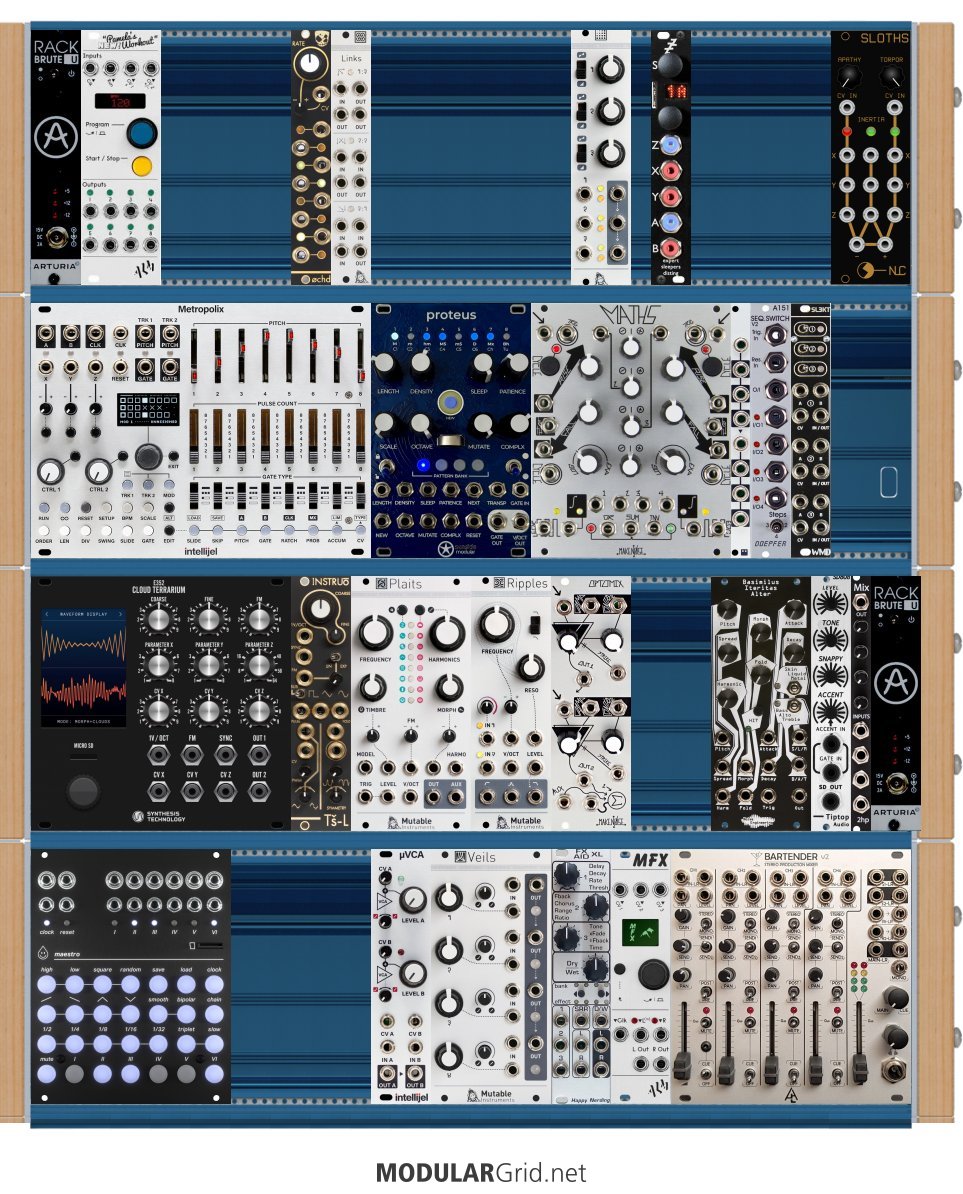Screen dimensions: 963x1194
Task: Click the red 120 BPM display on Pamela's Workout
Action: click(x=120, y=101)
